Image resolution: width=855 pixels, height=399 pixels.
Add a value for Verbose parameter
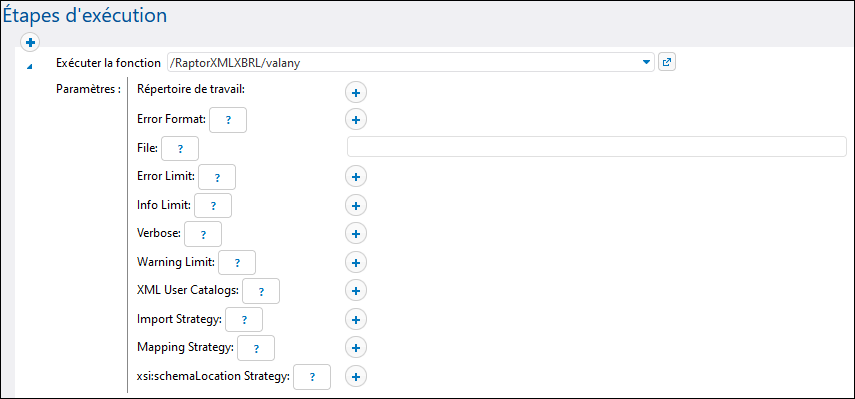[x=356, y=234]
